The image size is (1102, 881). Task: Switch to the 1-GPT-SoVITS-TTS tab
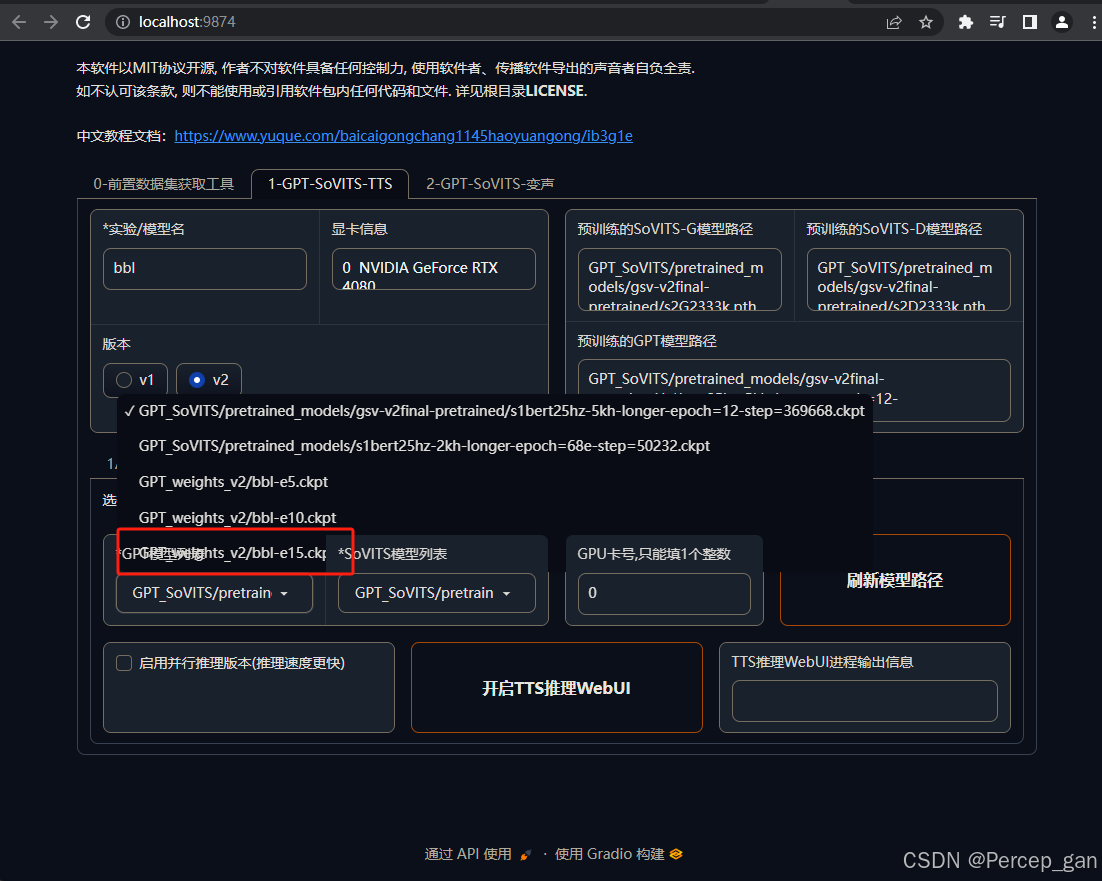click(x=330, y=184)
